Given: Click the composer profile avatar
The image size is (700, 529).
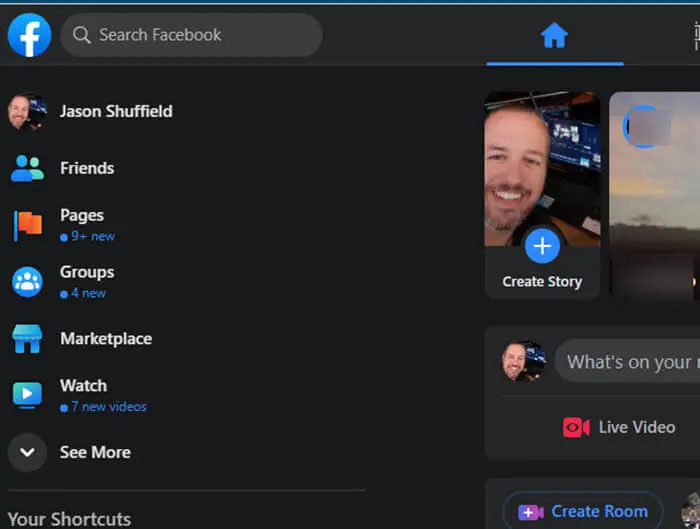Looking at the screenshot, I should point(524,361).
